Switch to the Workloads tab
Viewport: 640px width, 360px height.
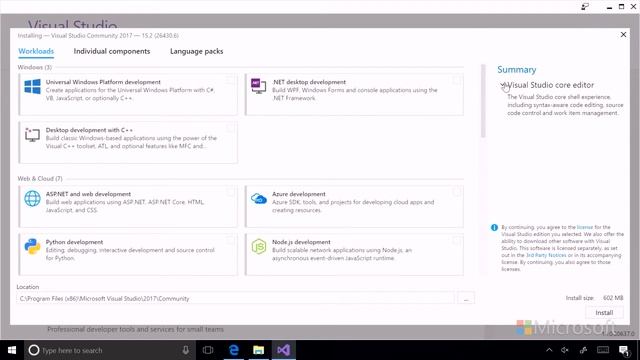(x=36, y=51)
